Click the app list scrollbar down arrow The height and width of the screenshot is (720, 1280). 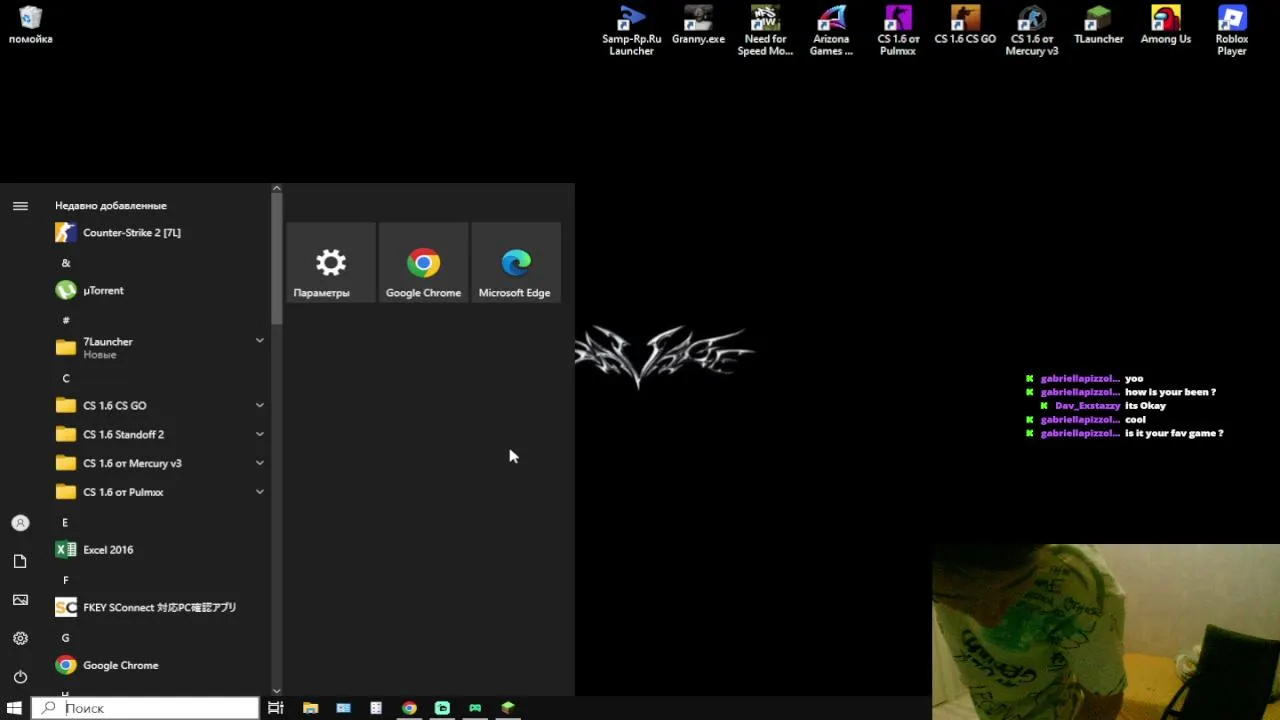click(277, 690)
